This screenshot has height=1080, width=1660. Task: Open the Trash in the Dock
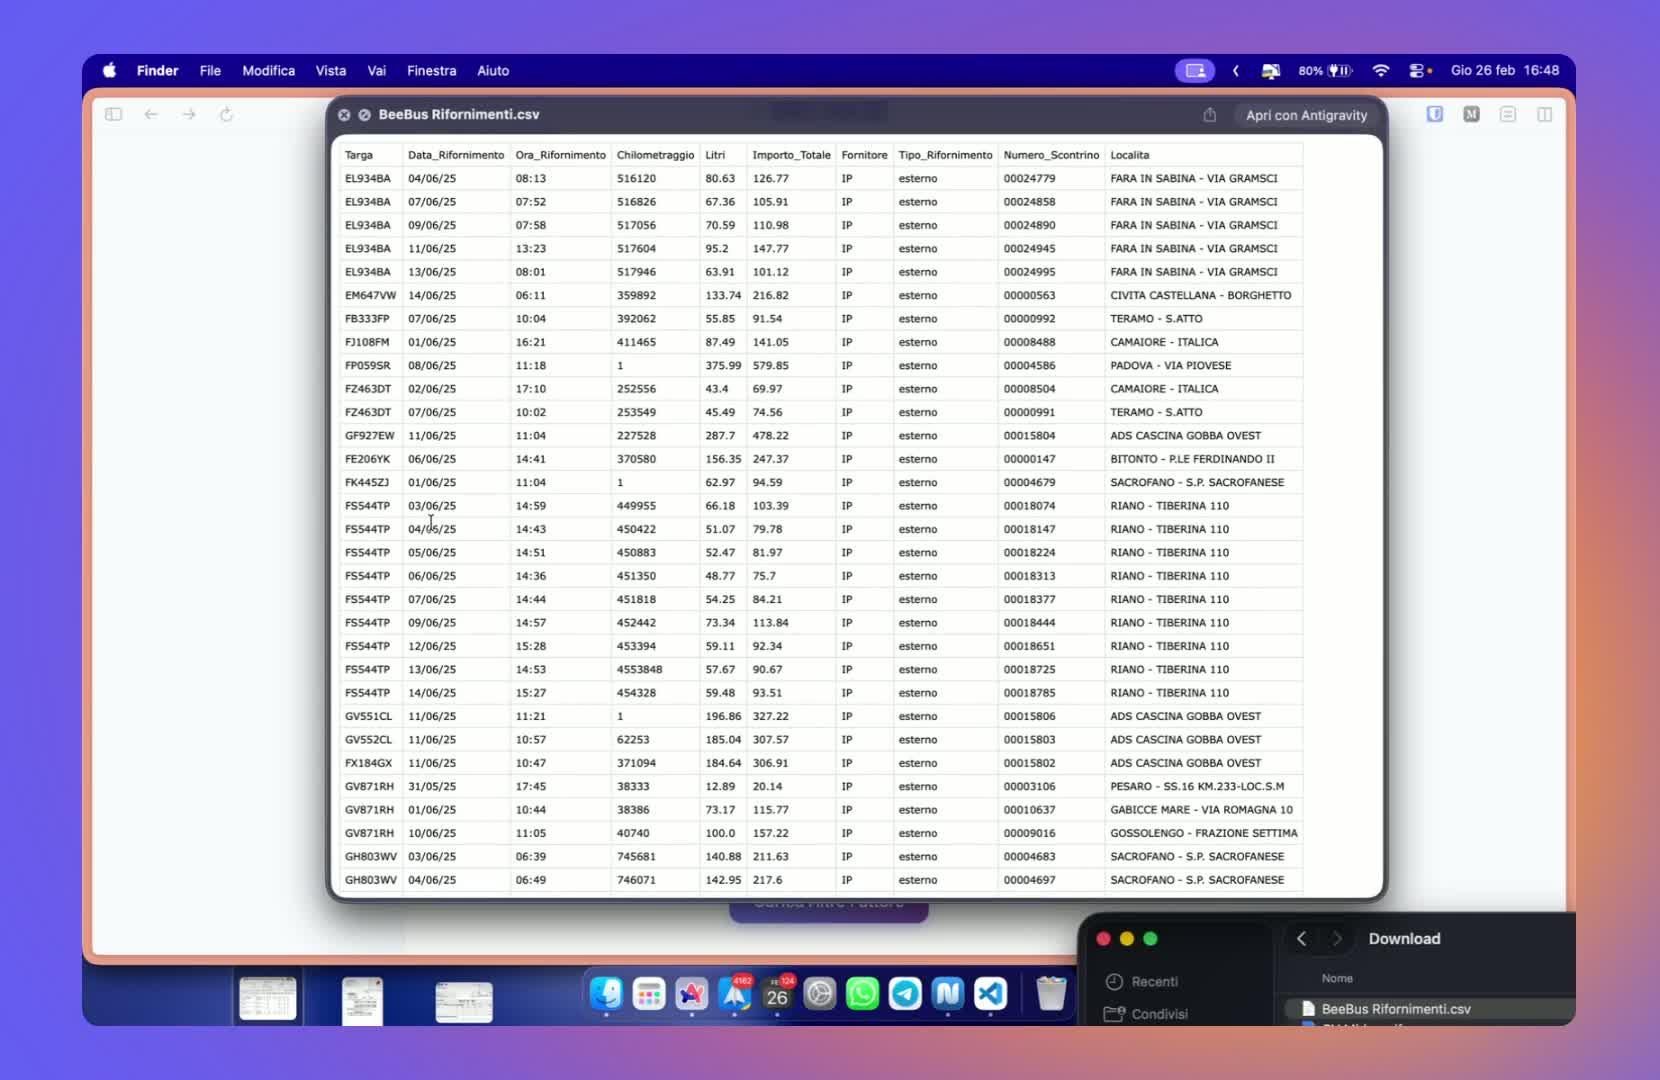point(1051,993)
